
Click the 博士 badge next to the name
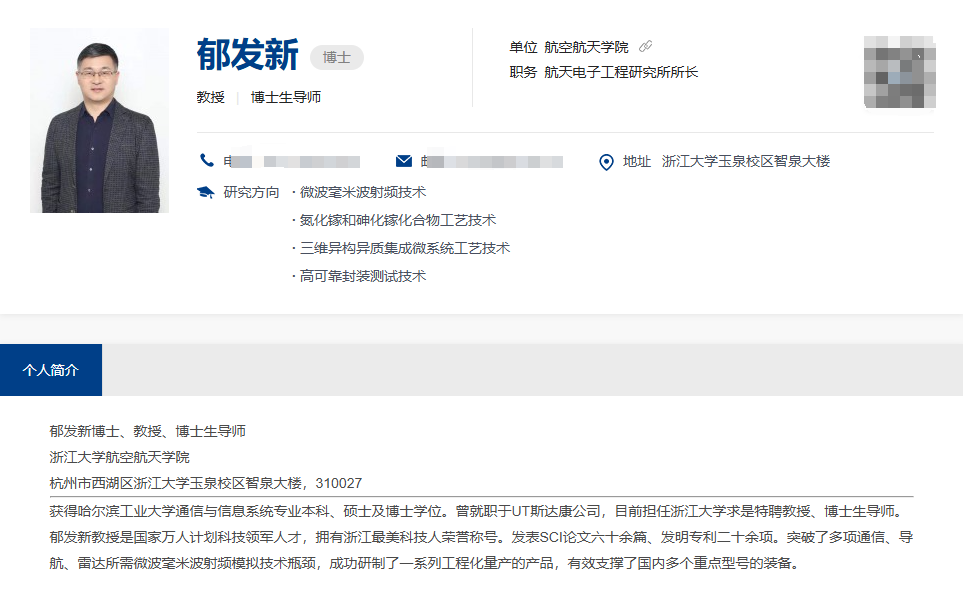pyautogui.click(x=337, y=57)
